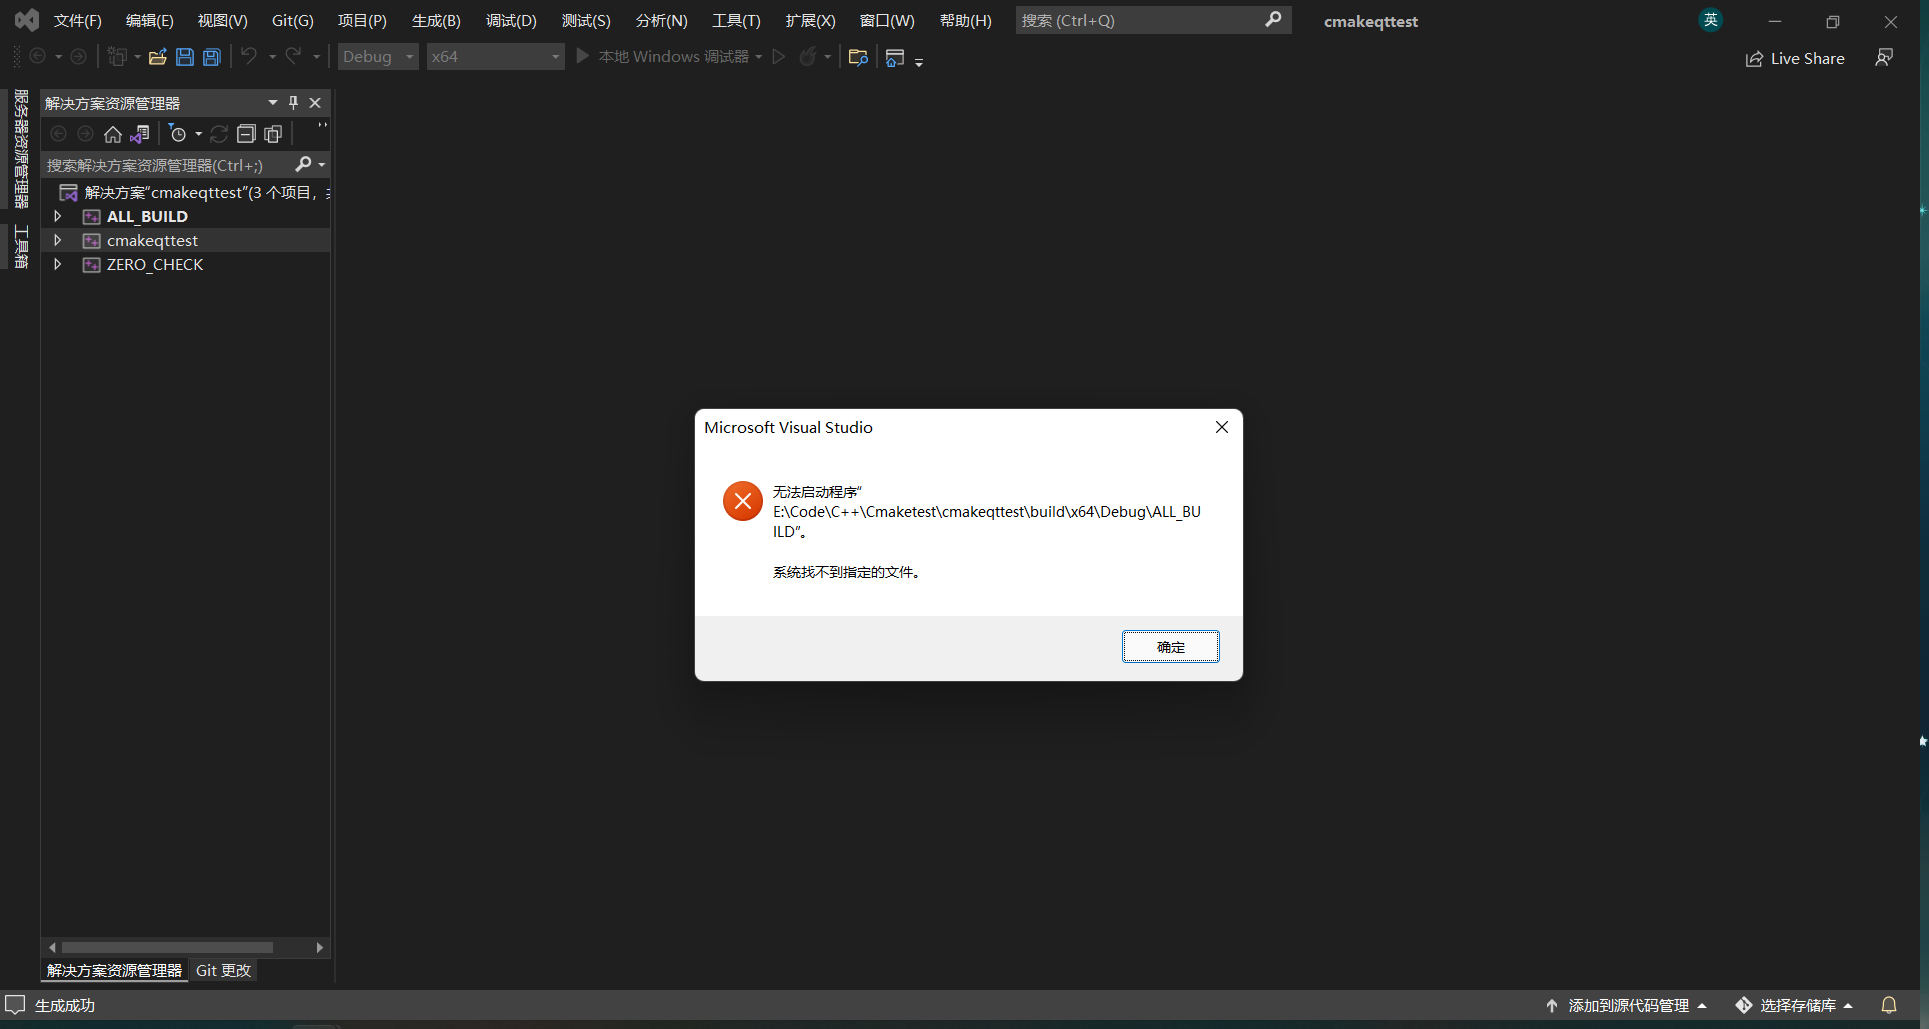Click the Navigate Forward arrow in main toolbar
Screen dimensions: 1929x1029
(78, 56)
